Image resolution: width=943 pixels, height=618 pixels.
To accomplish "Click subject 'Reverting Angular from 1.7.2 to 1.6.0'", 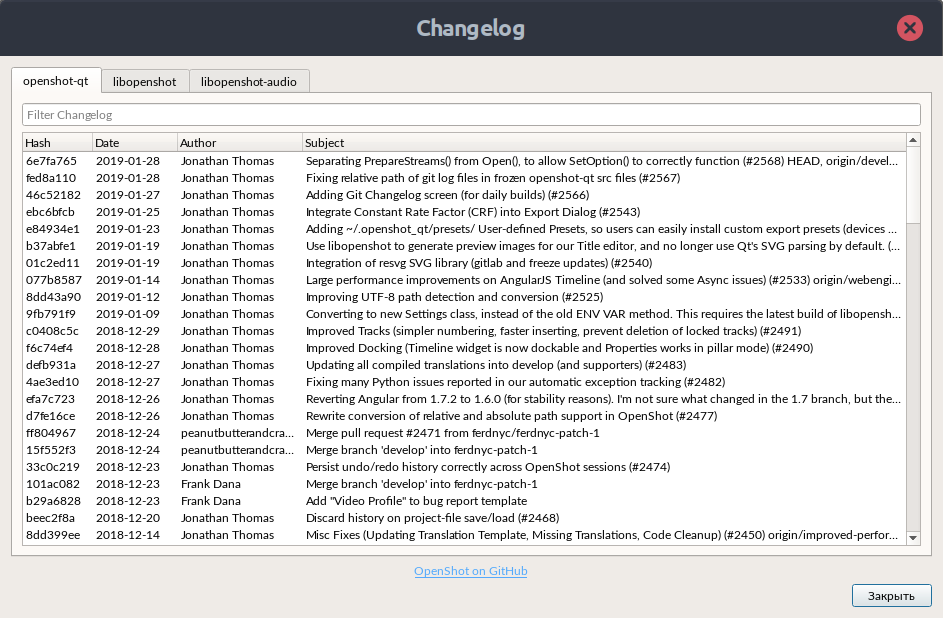I will (603, 399).
